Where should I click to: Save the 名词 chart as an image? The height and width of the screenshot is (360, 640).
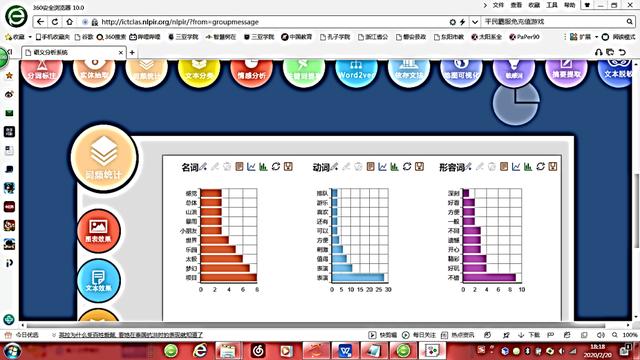tap(288, 167)
